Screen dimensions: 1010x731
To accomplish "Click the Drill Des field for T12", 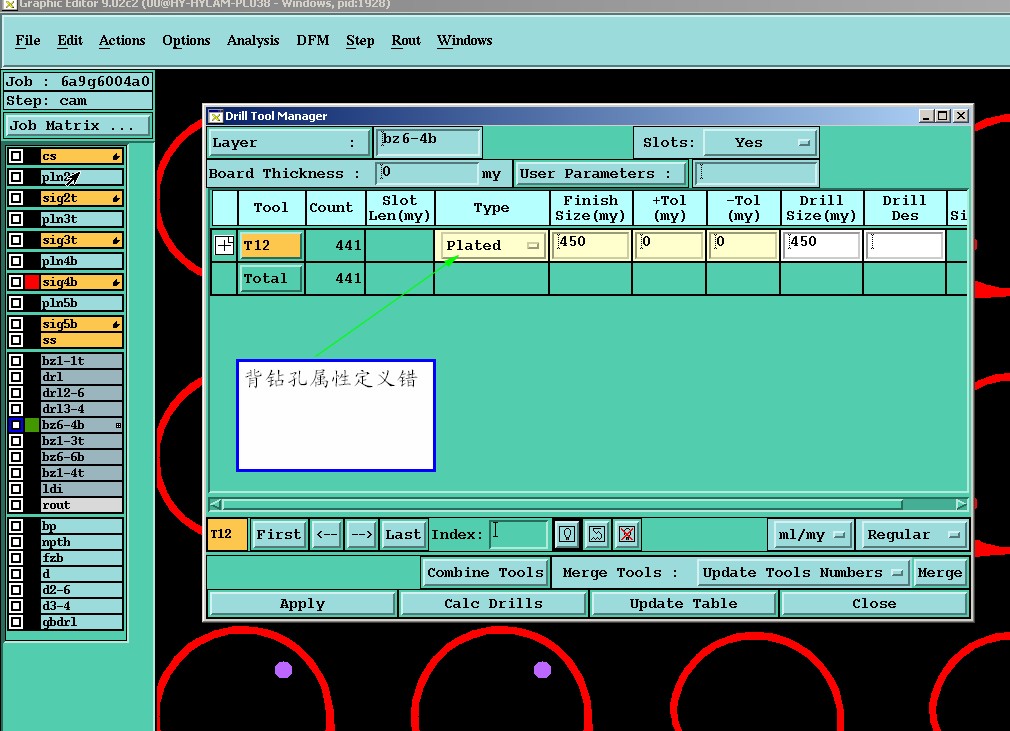I will pyautogui.click(x=904, y=245).
